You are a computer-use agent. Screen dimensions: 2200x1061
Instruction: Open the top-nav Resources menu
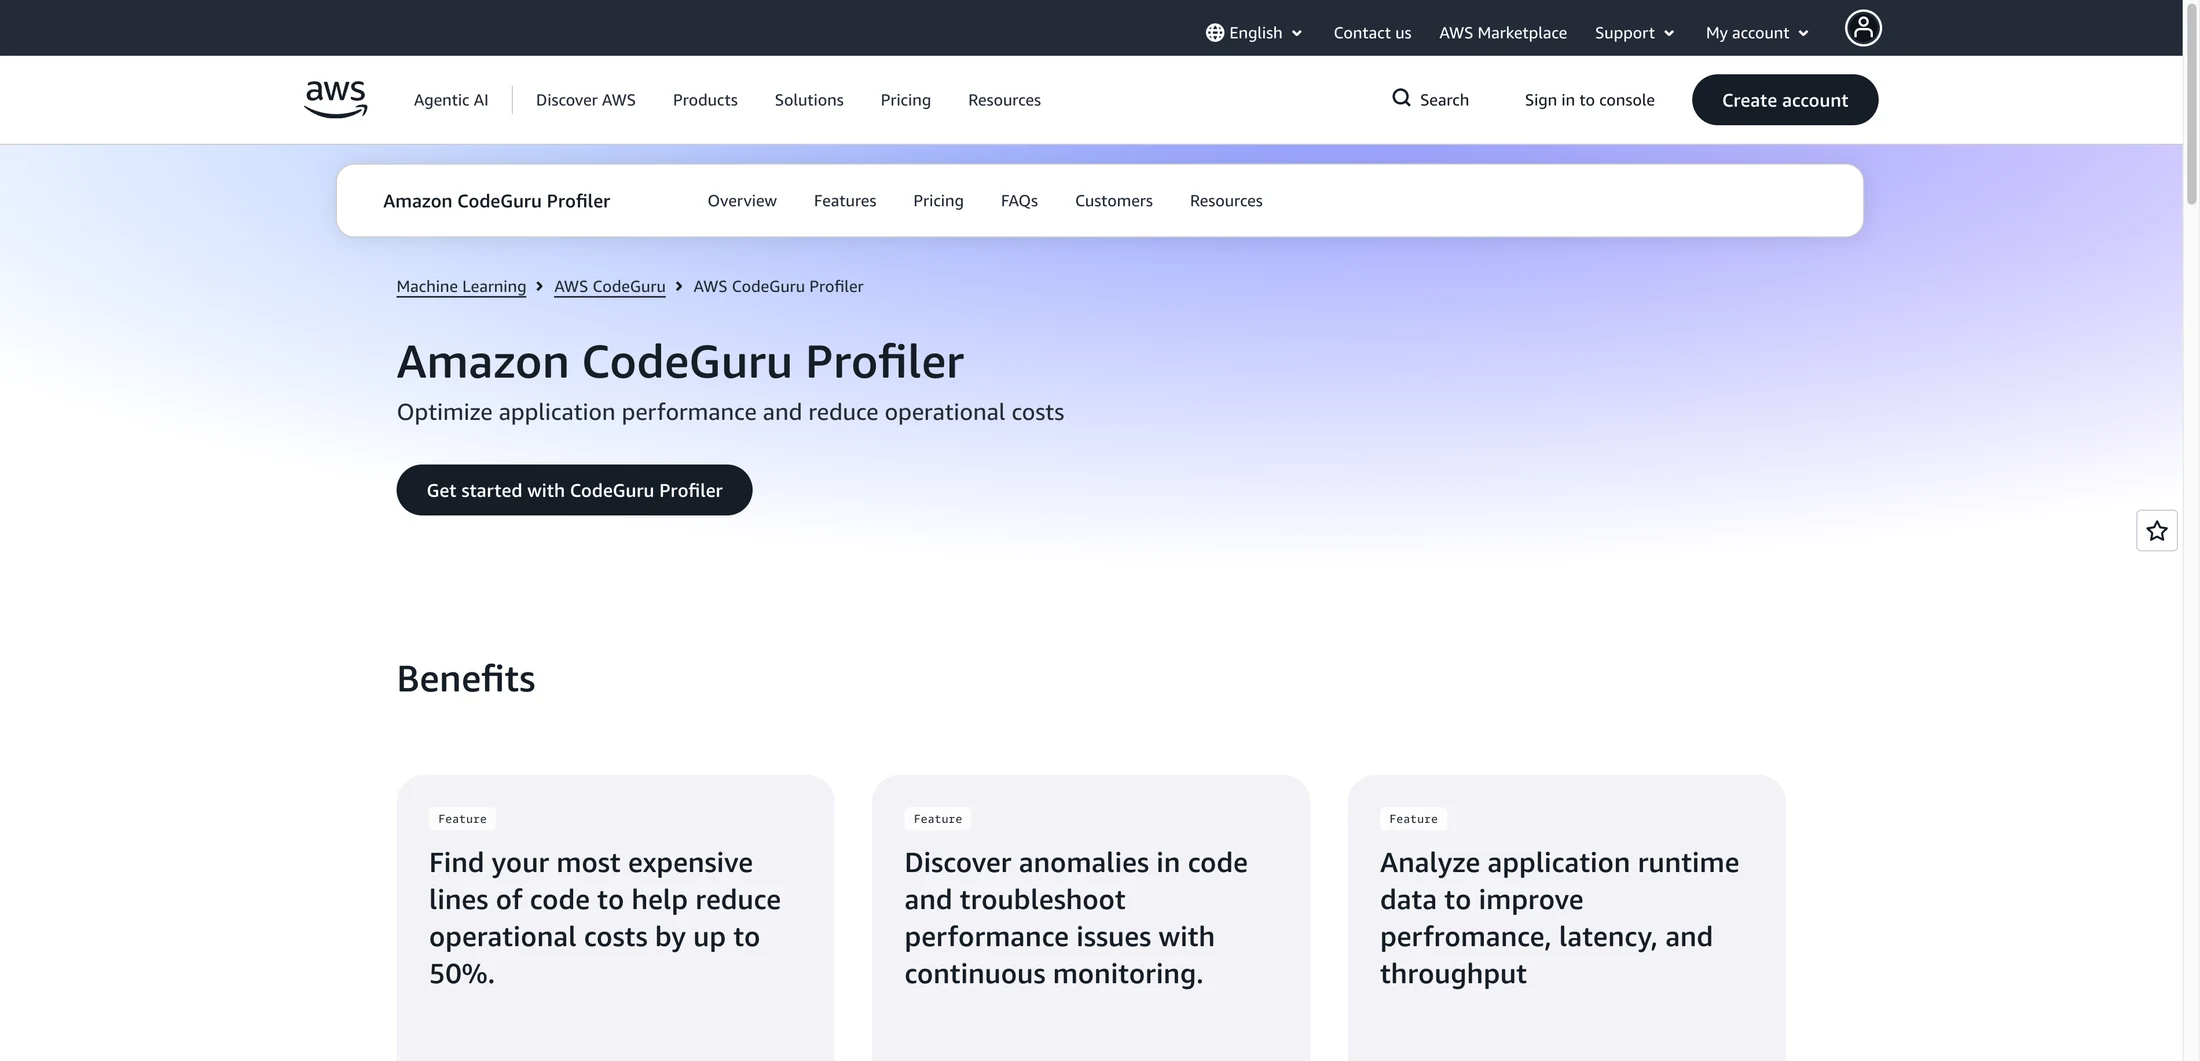1004,100
